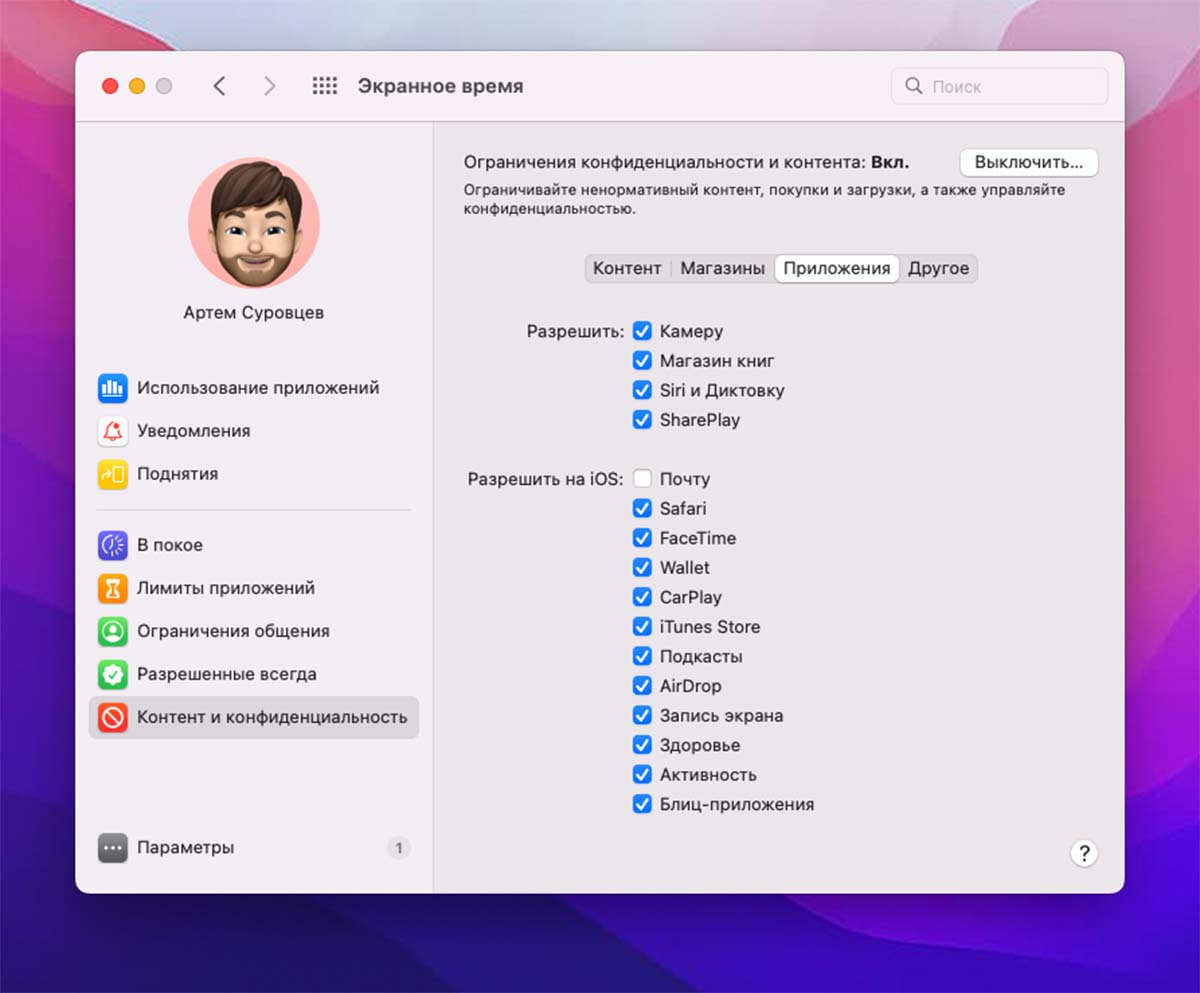Switch to the Контент tab
The height and width of the screenshot is (993, 1200).
(x=627, y=268)
